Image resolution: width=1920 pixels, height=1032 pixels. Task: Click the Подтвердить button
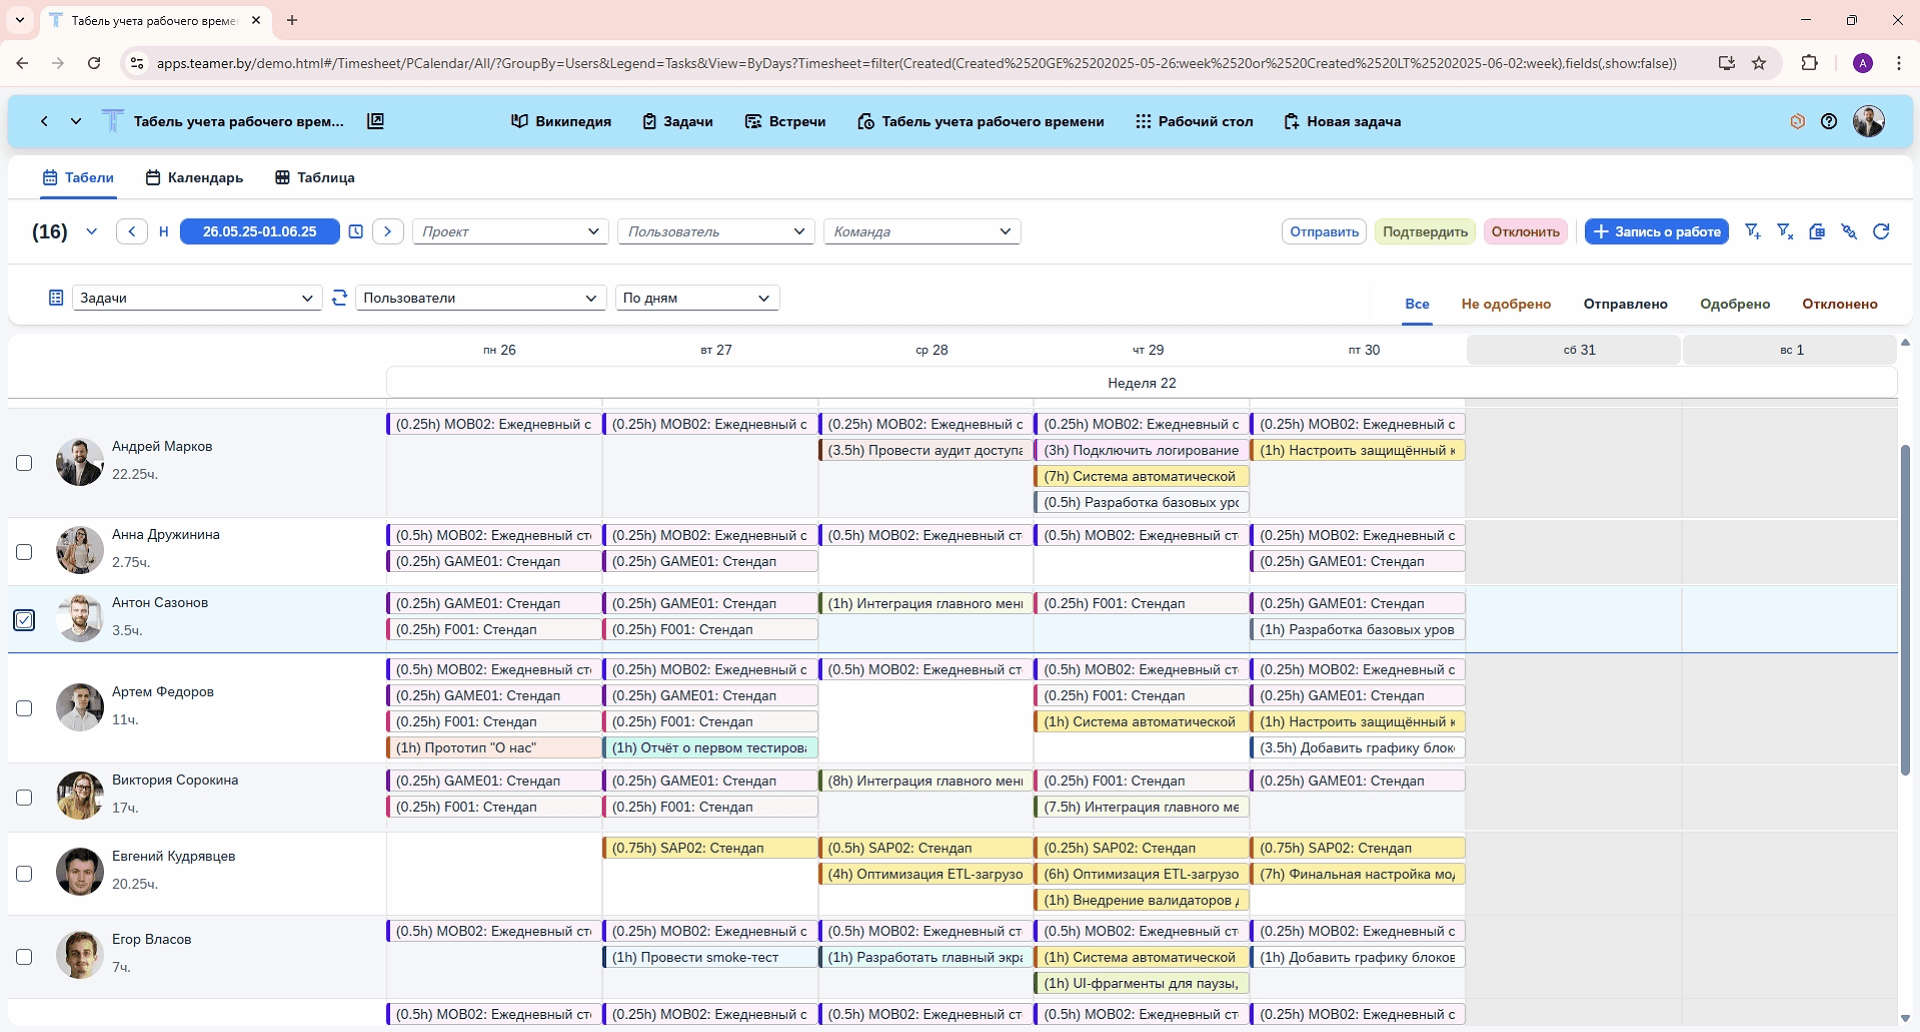tap(1424, 232)
